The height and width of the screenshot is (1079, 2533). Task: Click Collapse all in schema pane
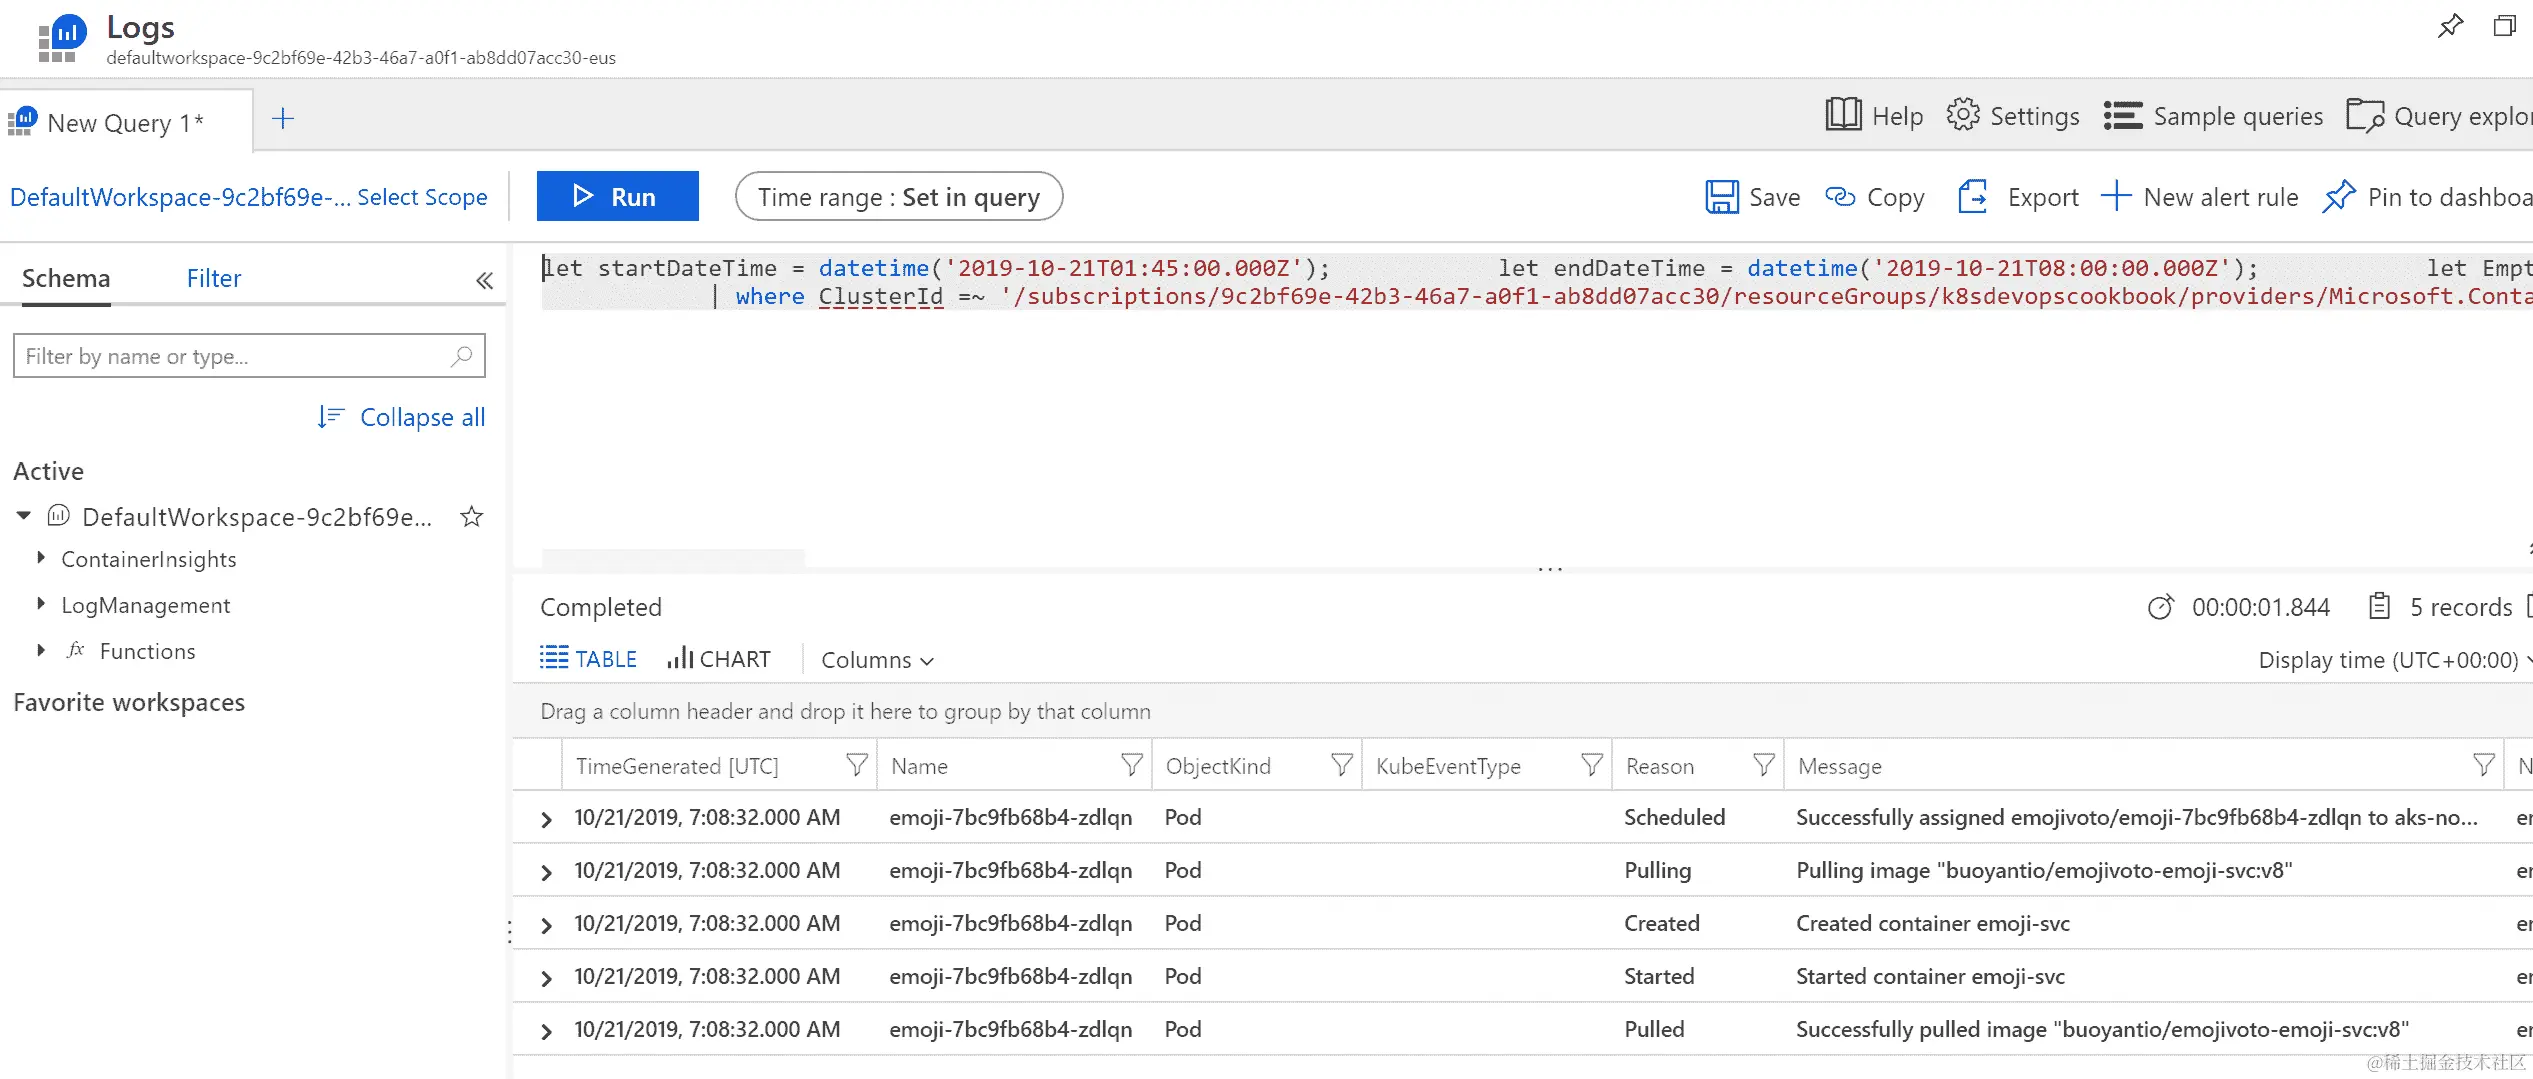coord(401,417)
